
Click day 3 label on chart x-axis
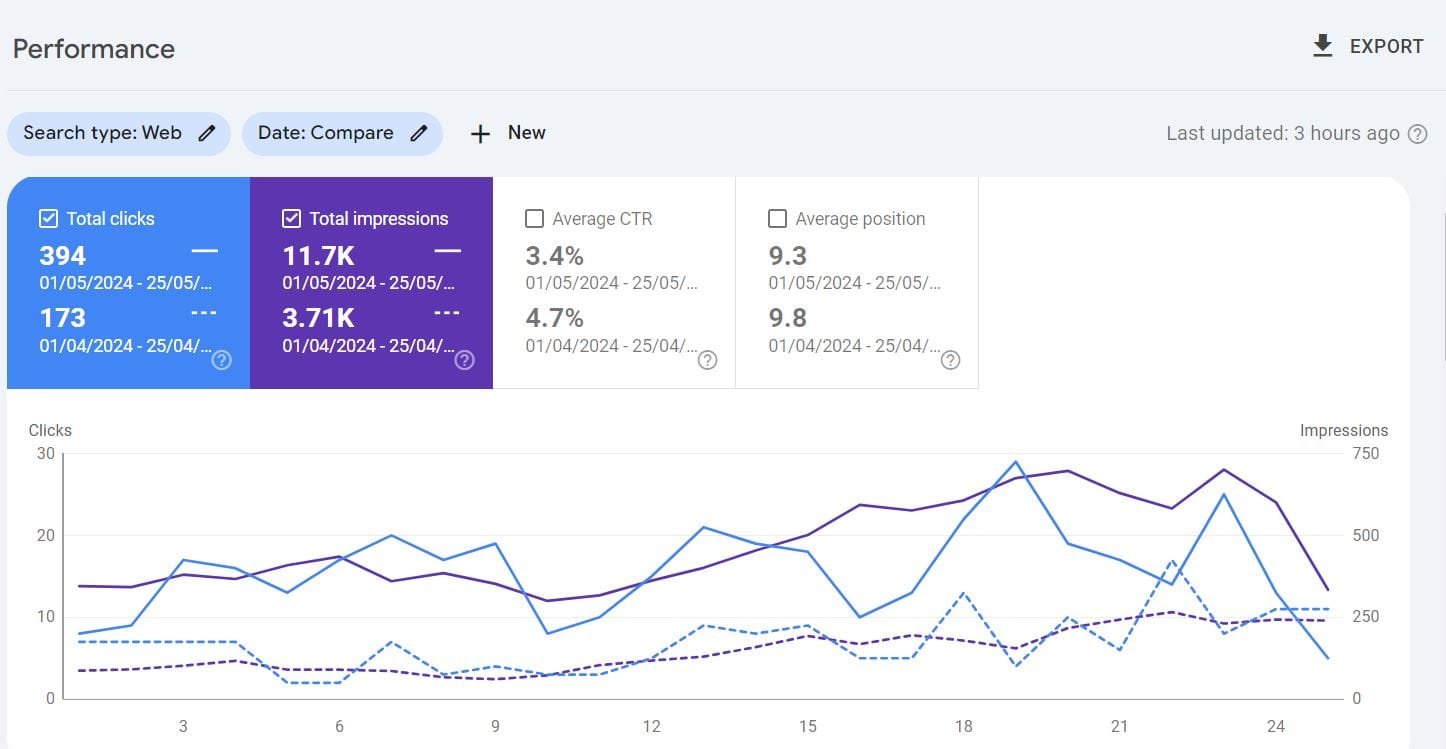pyautogui.click(x=183, y=726)
